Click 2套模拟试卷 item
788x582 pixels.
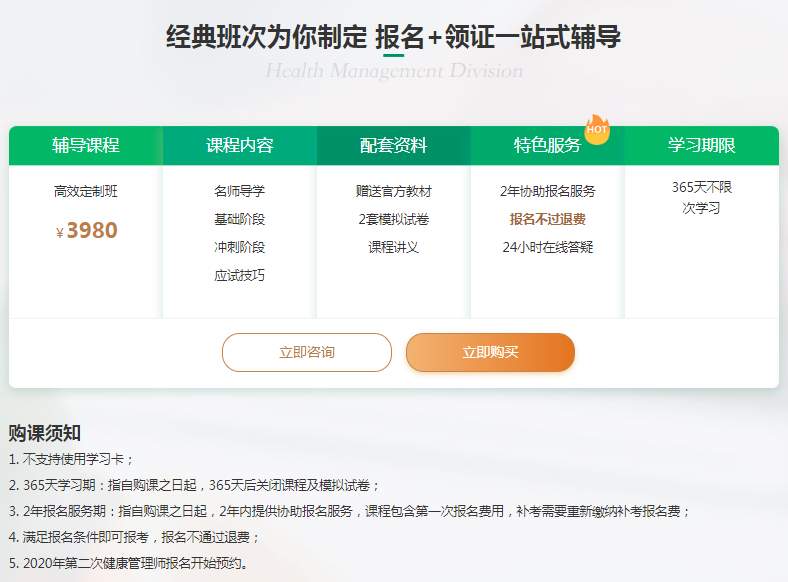click(394, 219)
